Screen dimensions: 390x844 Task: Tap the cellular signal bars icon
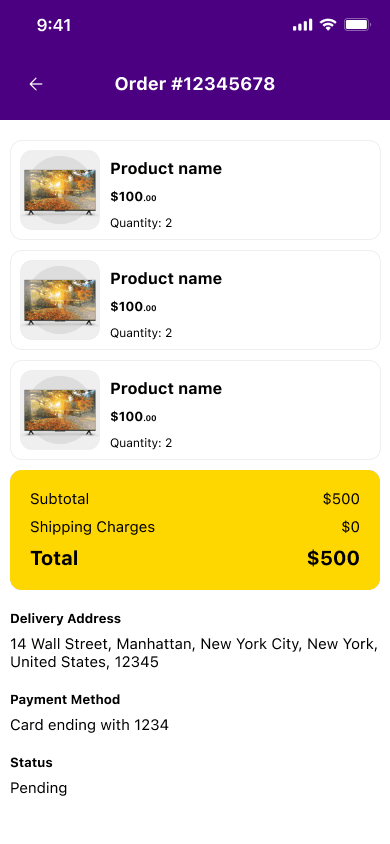302,25
